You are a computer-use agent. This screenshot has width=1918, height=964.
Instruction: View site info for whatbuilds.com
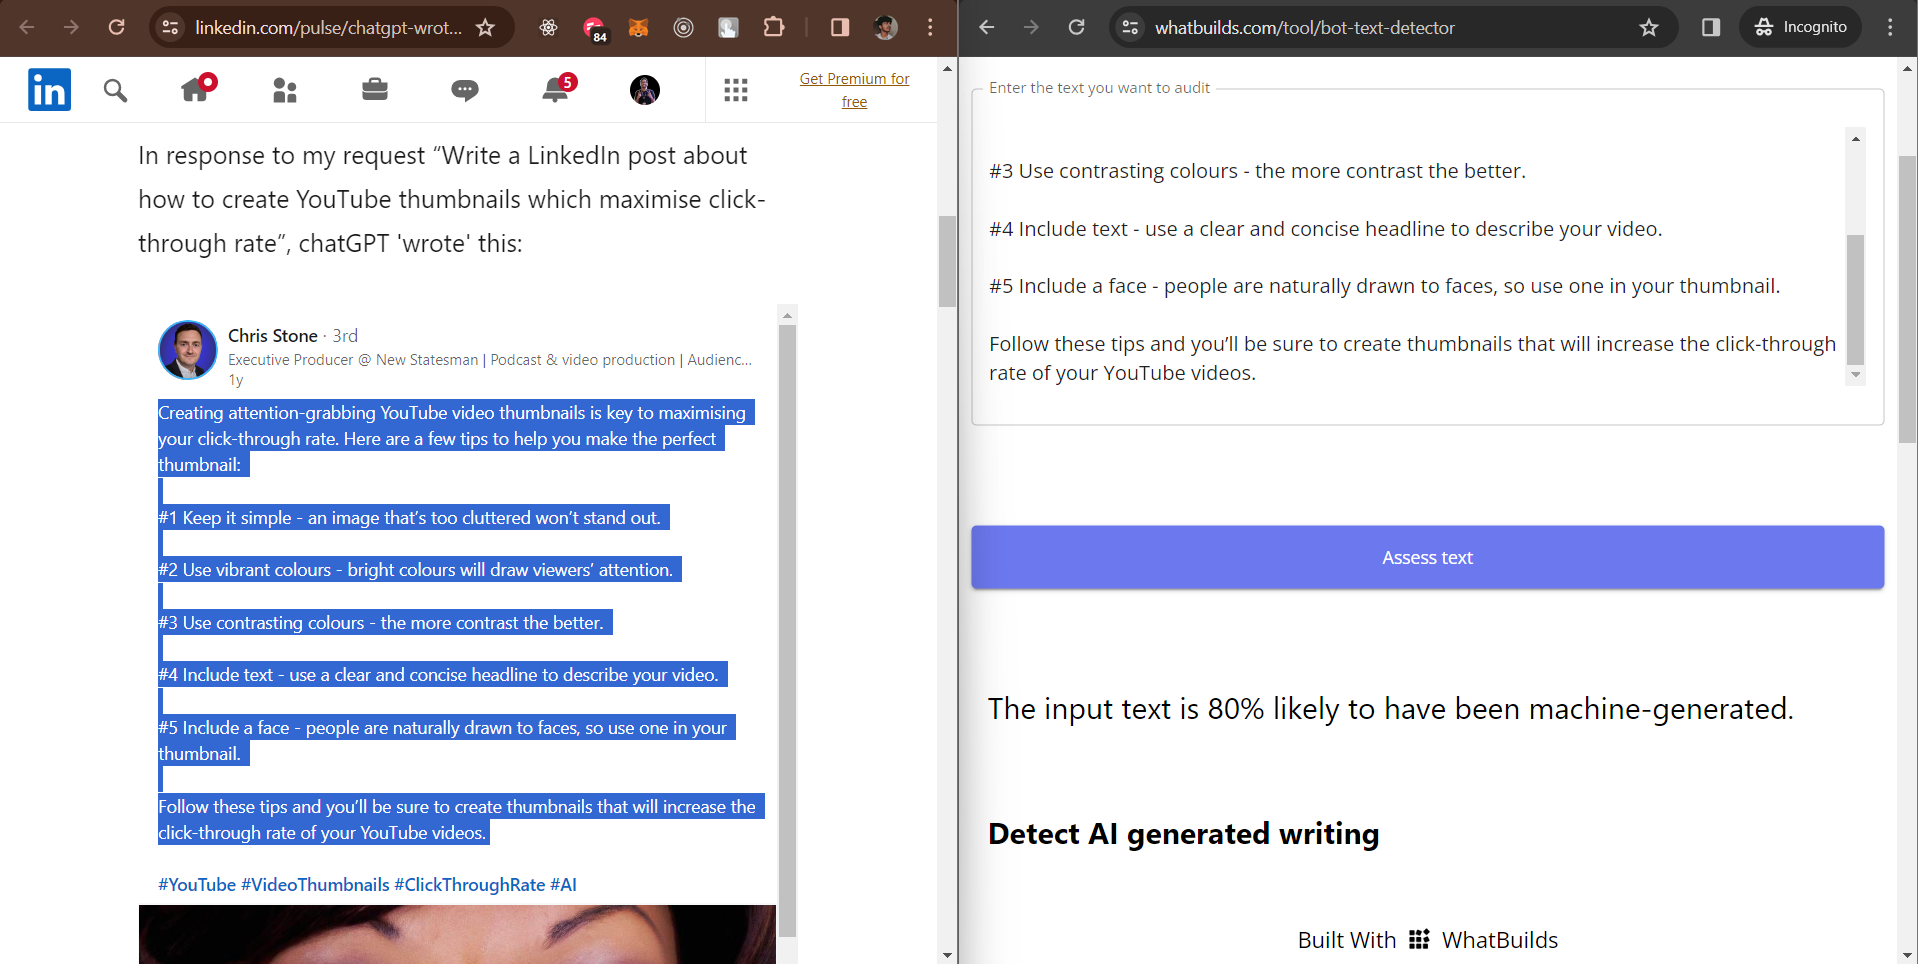[x=1131, y=27]
